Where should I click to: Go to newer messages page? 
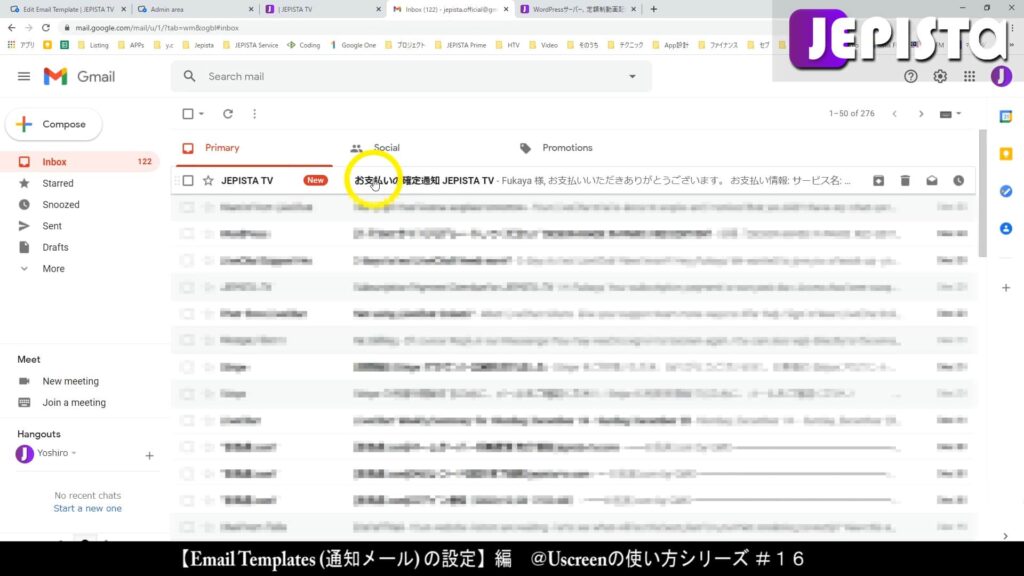point(895,114)
